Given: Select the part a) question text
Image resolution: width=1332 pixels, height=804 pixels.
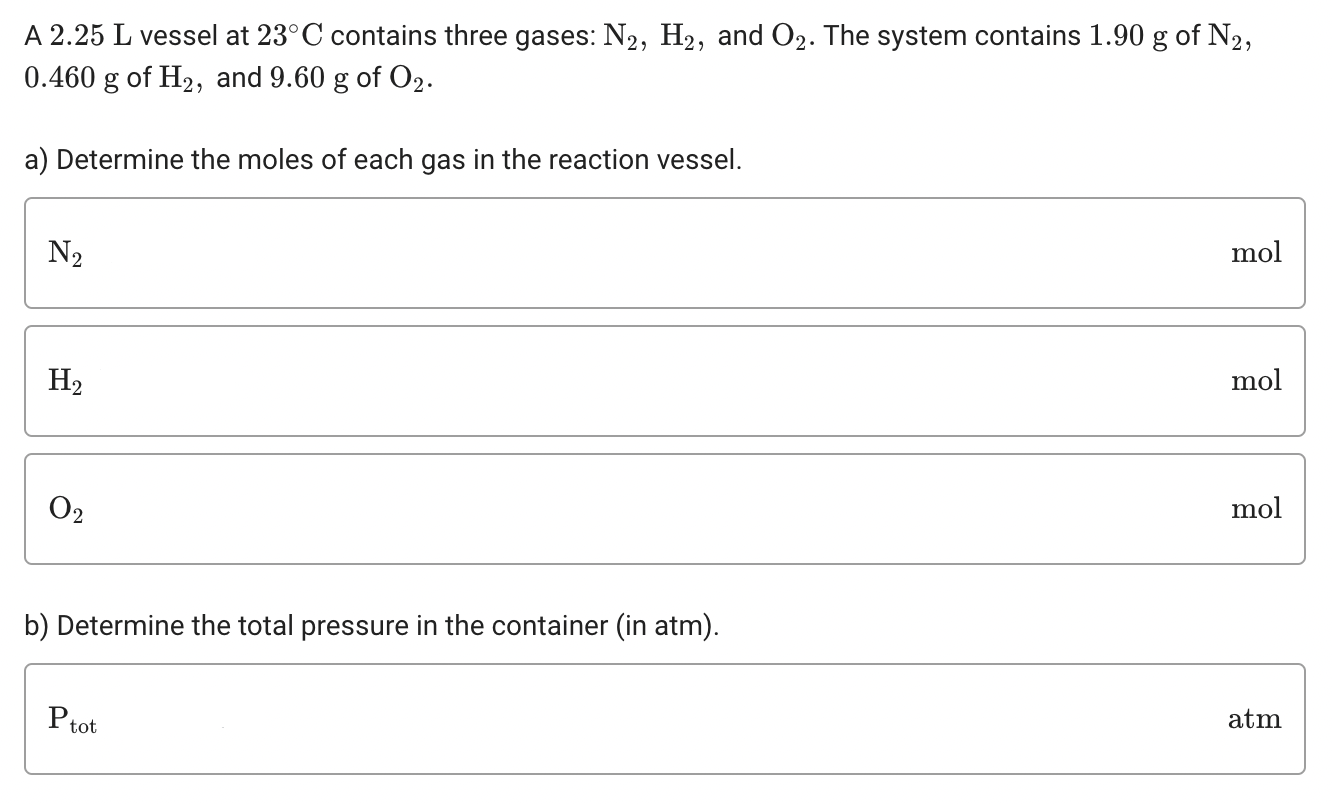Looking at the screenshot, I should 382,159.
